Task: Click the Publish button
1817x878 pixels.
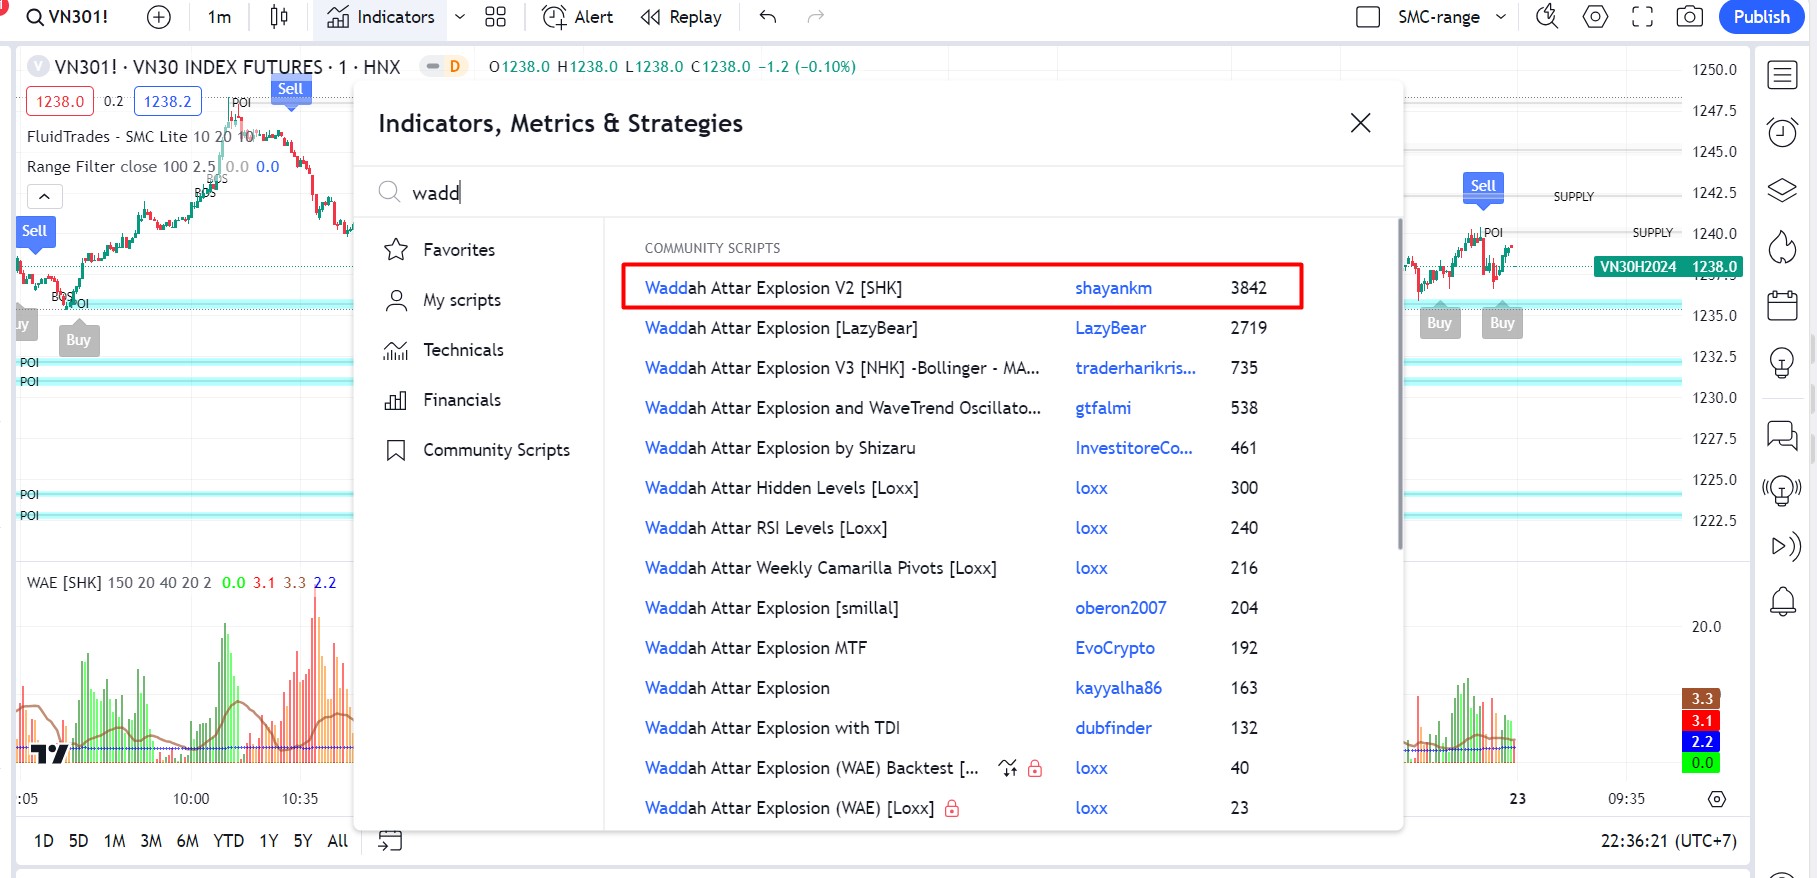Action: [x=1761, y=17]
